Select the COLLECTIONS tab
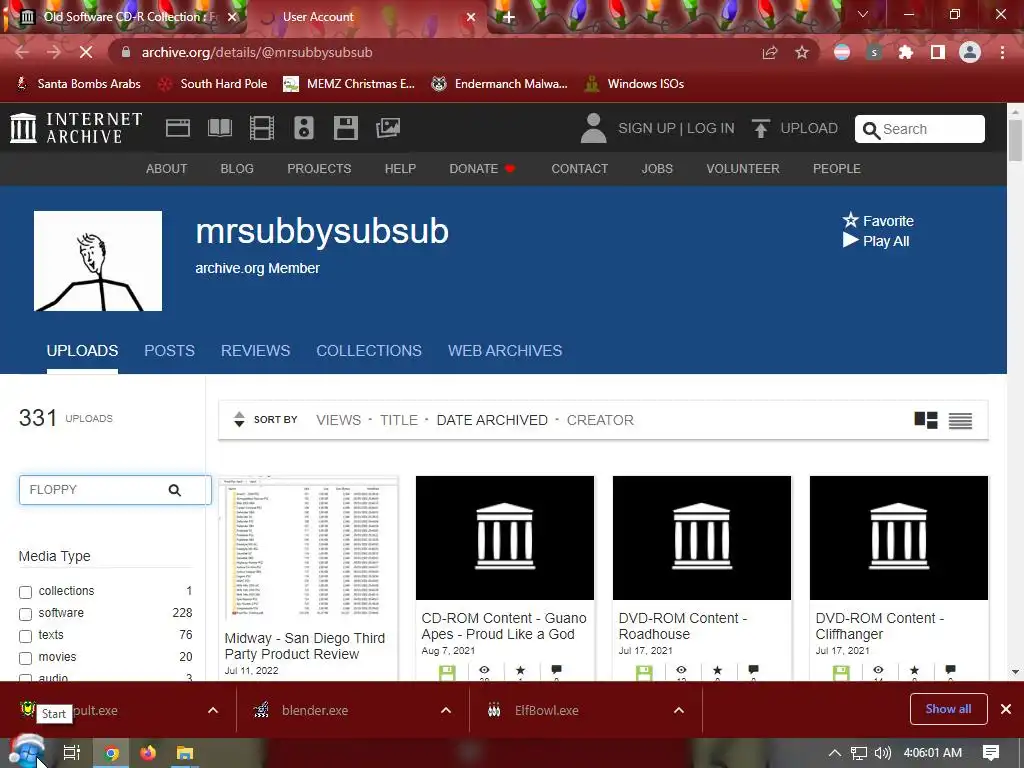Viewport: 1024px width, 768px height. [369, 351]
